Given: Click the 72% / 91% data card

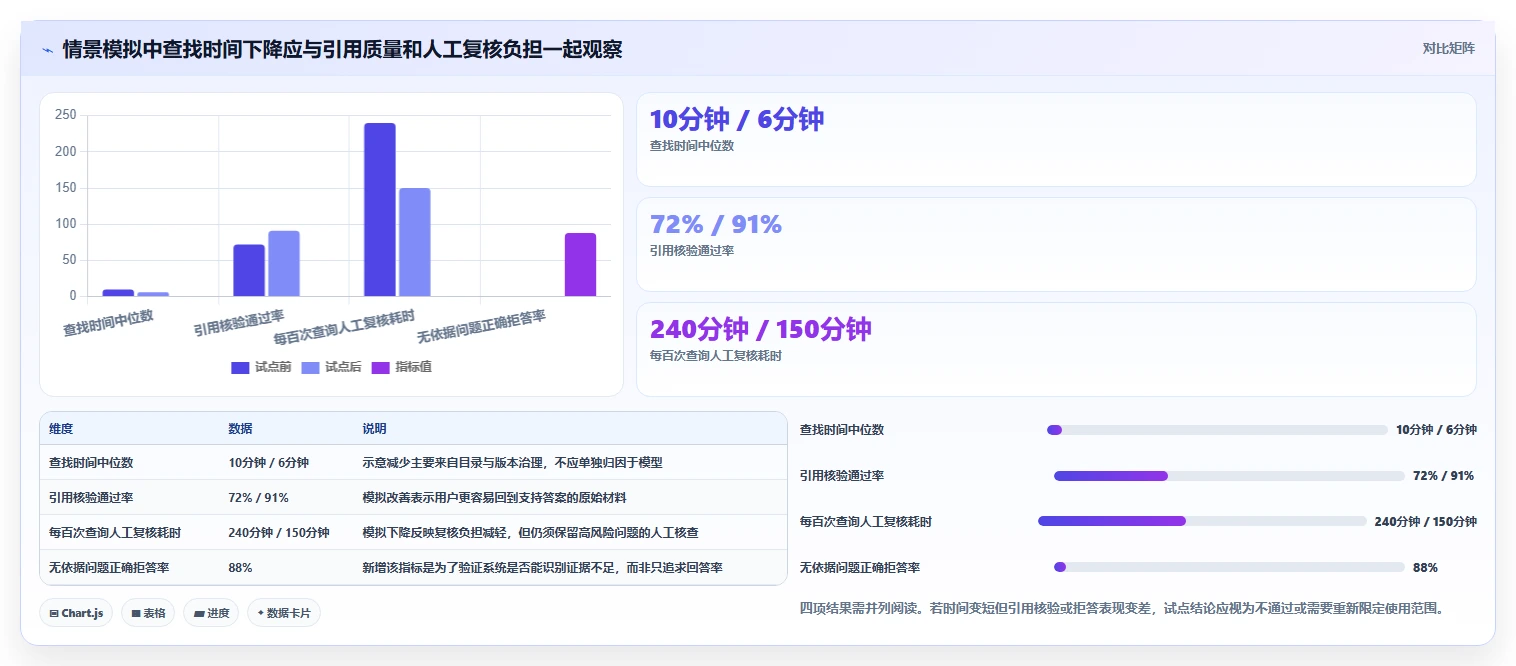Looking at the screenshot, I should [x=1056, y=245].
